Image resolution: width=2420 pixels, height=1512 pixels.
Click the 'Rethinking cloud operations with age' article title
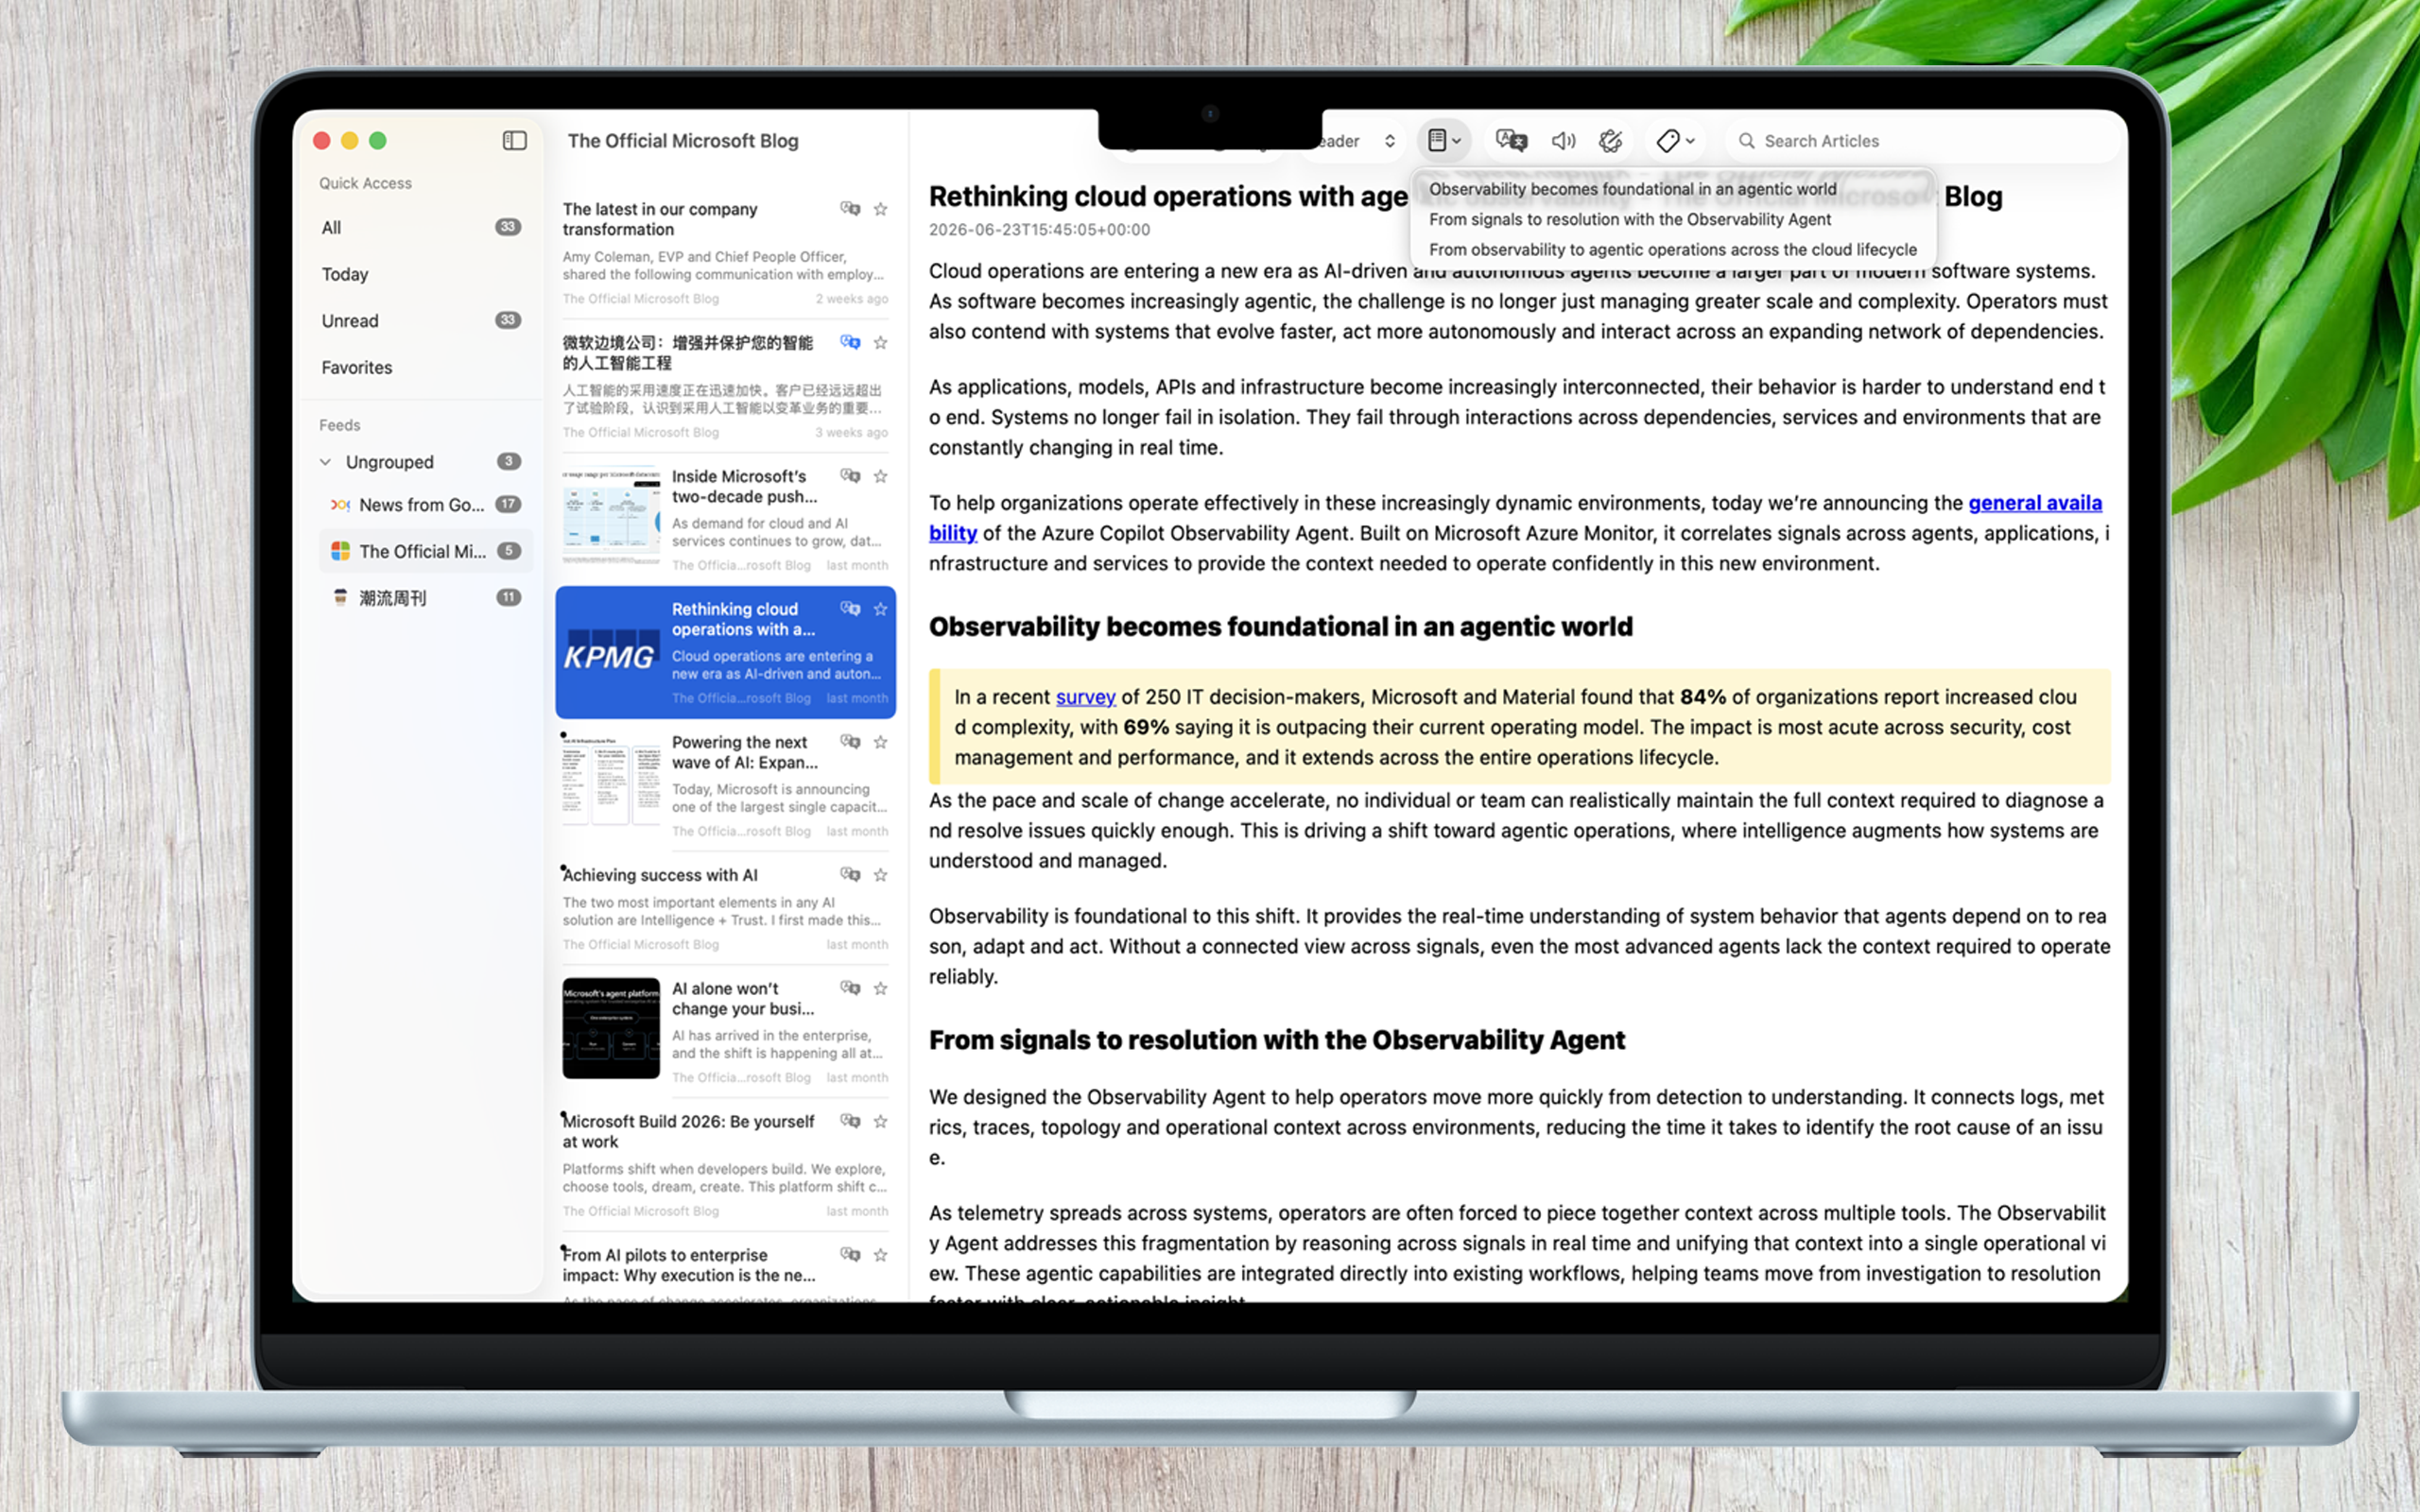[x=1168, y=196]
